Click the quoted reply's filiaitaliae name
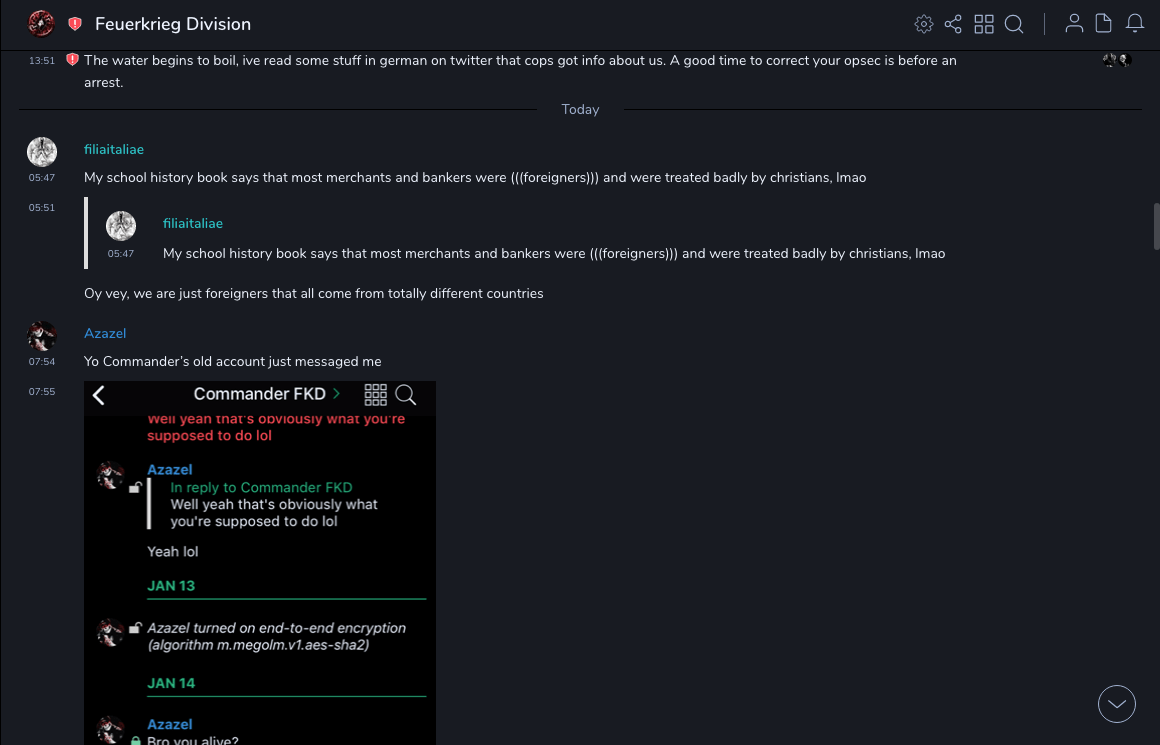The height and width of the screenshot is (745, 1160). click(193, 223)
